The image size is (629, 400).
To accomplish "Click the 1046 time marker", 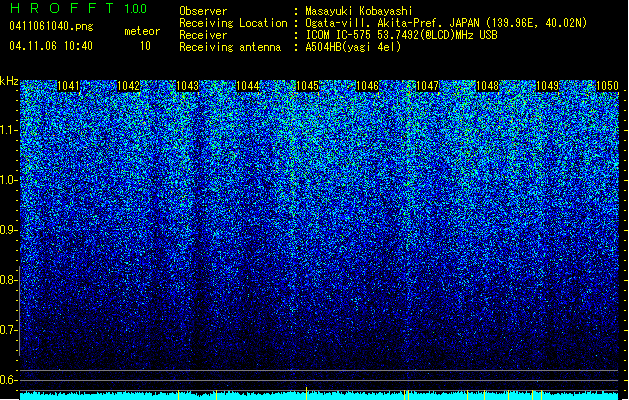I will (x=368, y=86).
